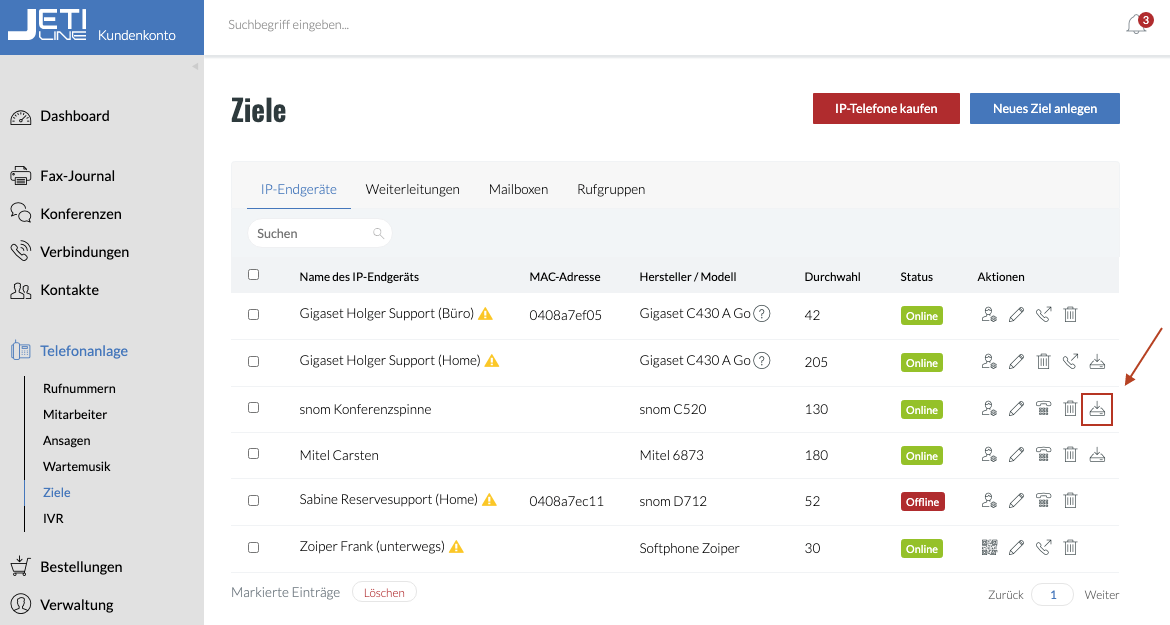Image resolution: width=1170 pixels, height=625 pixels.
Task: Click the red IP-Telefone kaufen button
Action: [x=886, y=109]
